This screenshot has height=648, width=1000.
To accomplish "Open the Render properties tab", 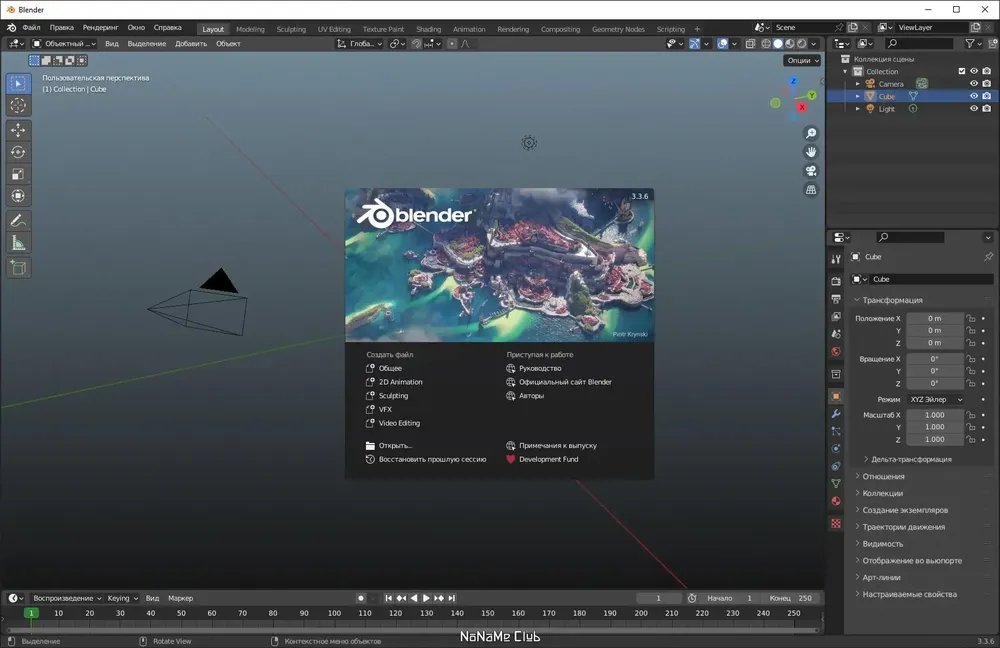I will coord(835,281).
